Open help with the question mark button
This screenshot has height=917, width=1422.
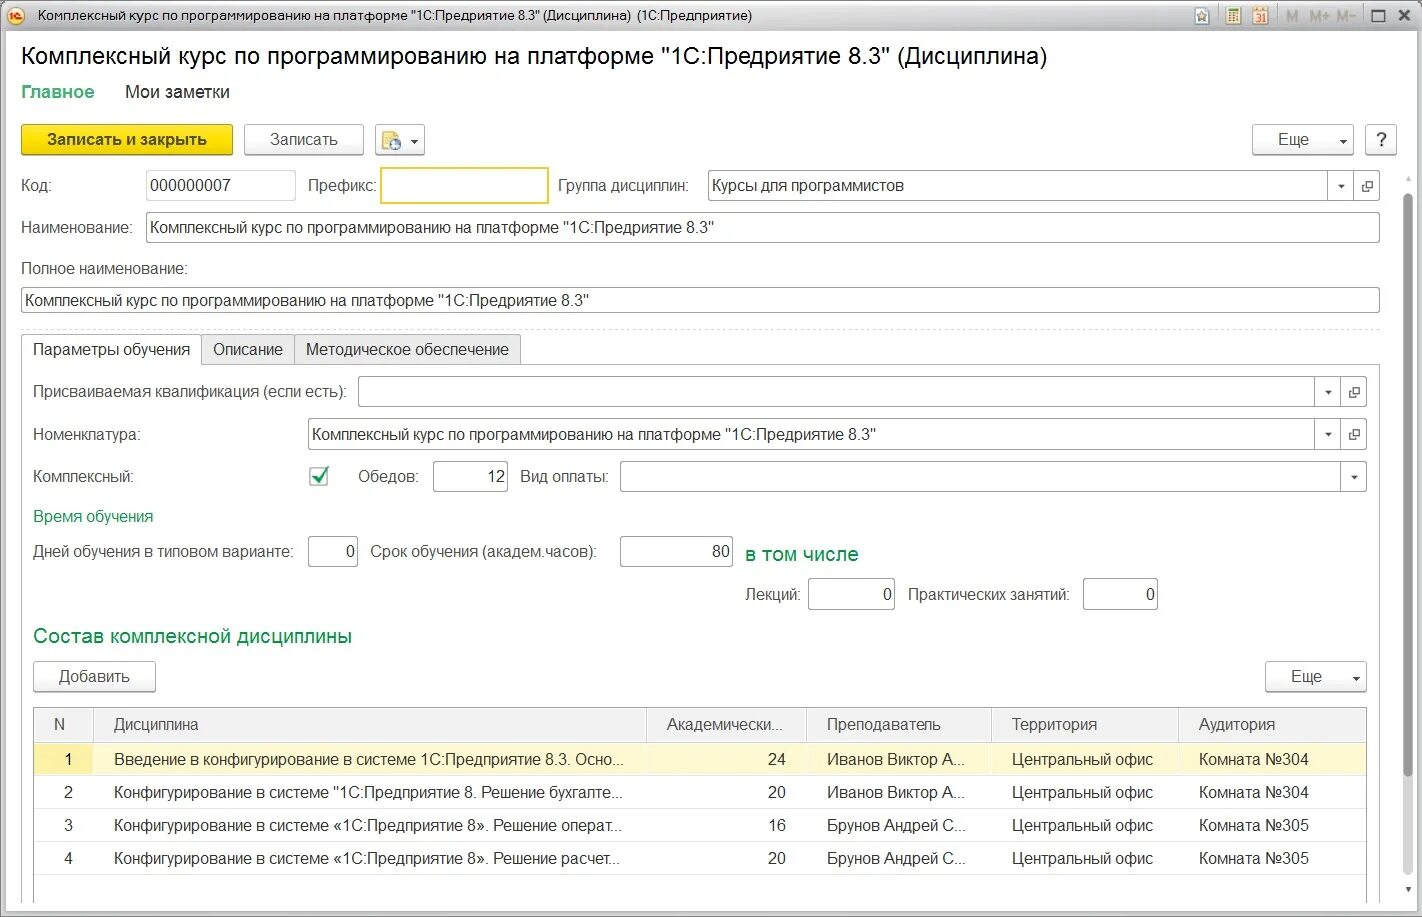[x=1381, y=140]
